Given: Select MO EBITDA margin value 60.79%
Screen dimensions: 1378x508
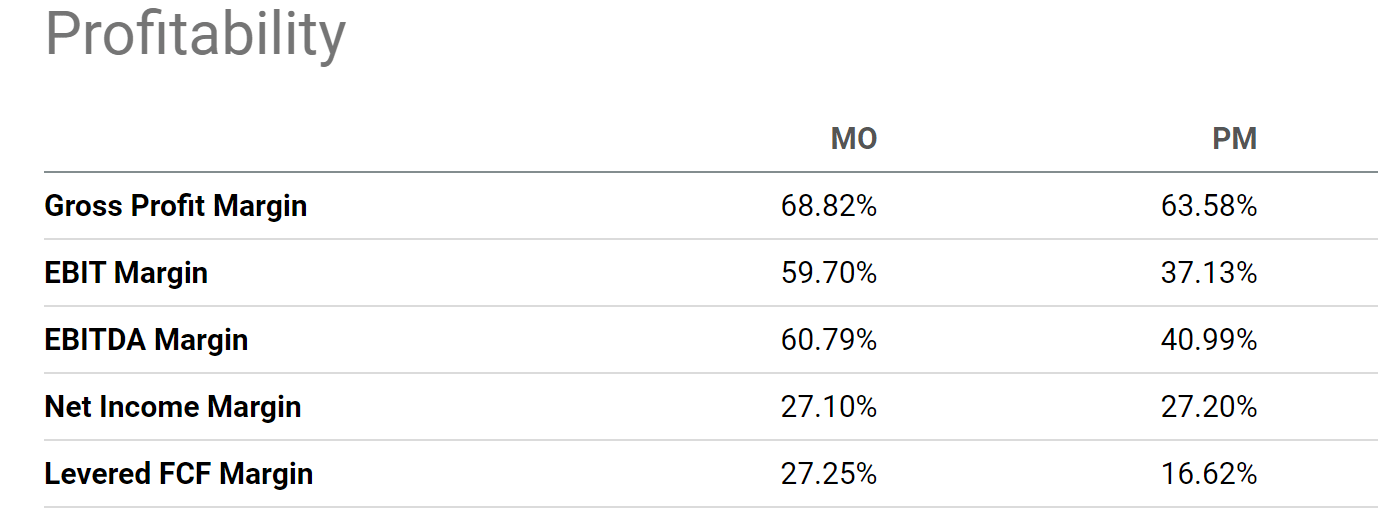Looking at the screenshot, I should click(x=829, y=340).
